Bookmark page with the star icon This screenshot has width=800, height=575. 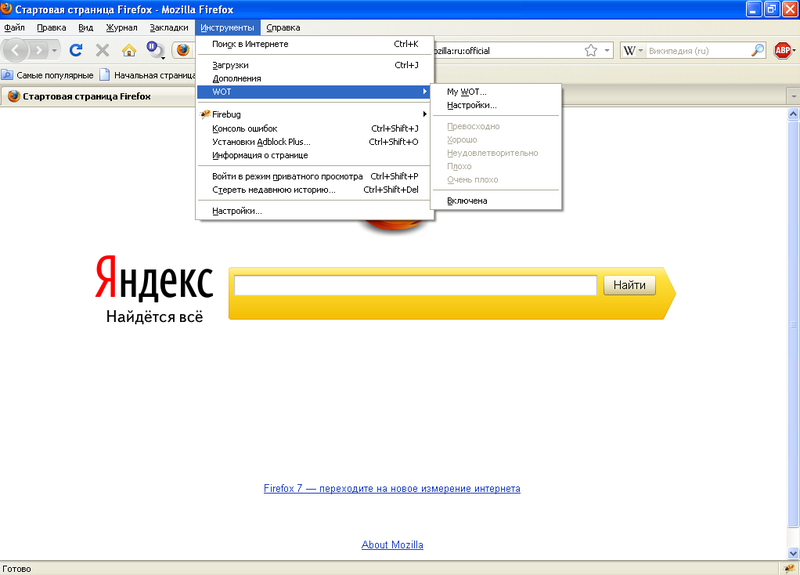click(x=591, y=50)
